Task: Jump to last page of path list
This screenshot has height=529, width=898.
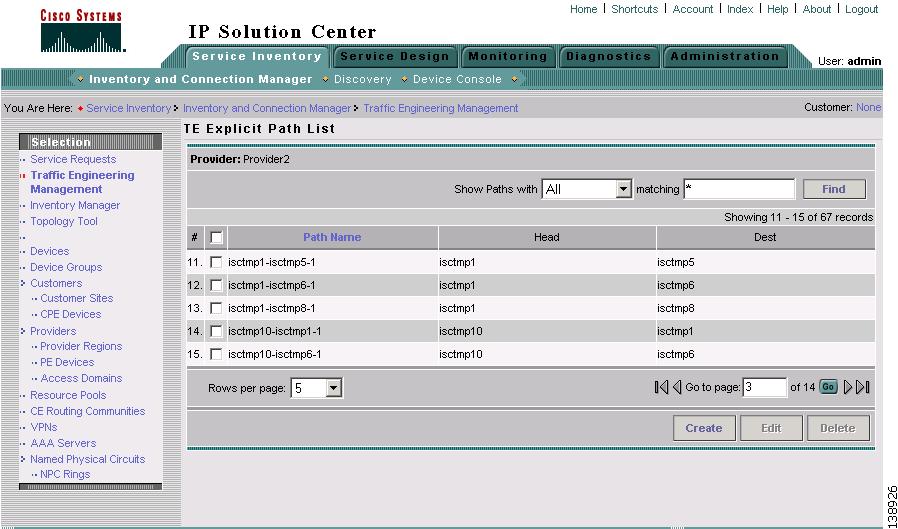Action: (863, 388)
